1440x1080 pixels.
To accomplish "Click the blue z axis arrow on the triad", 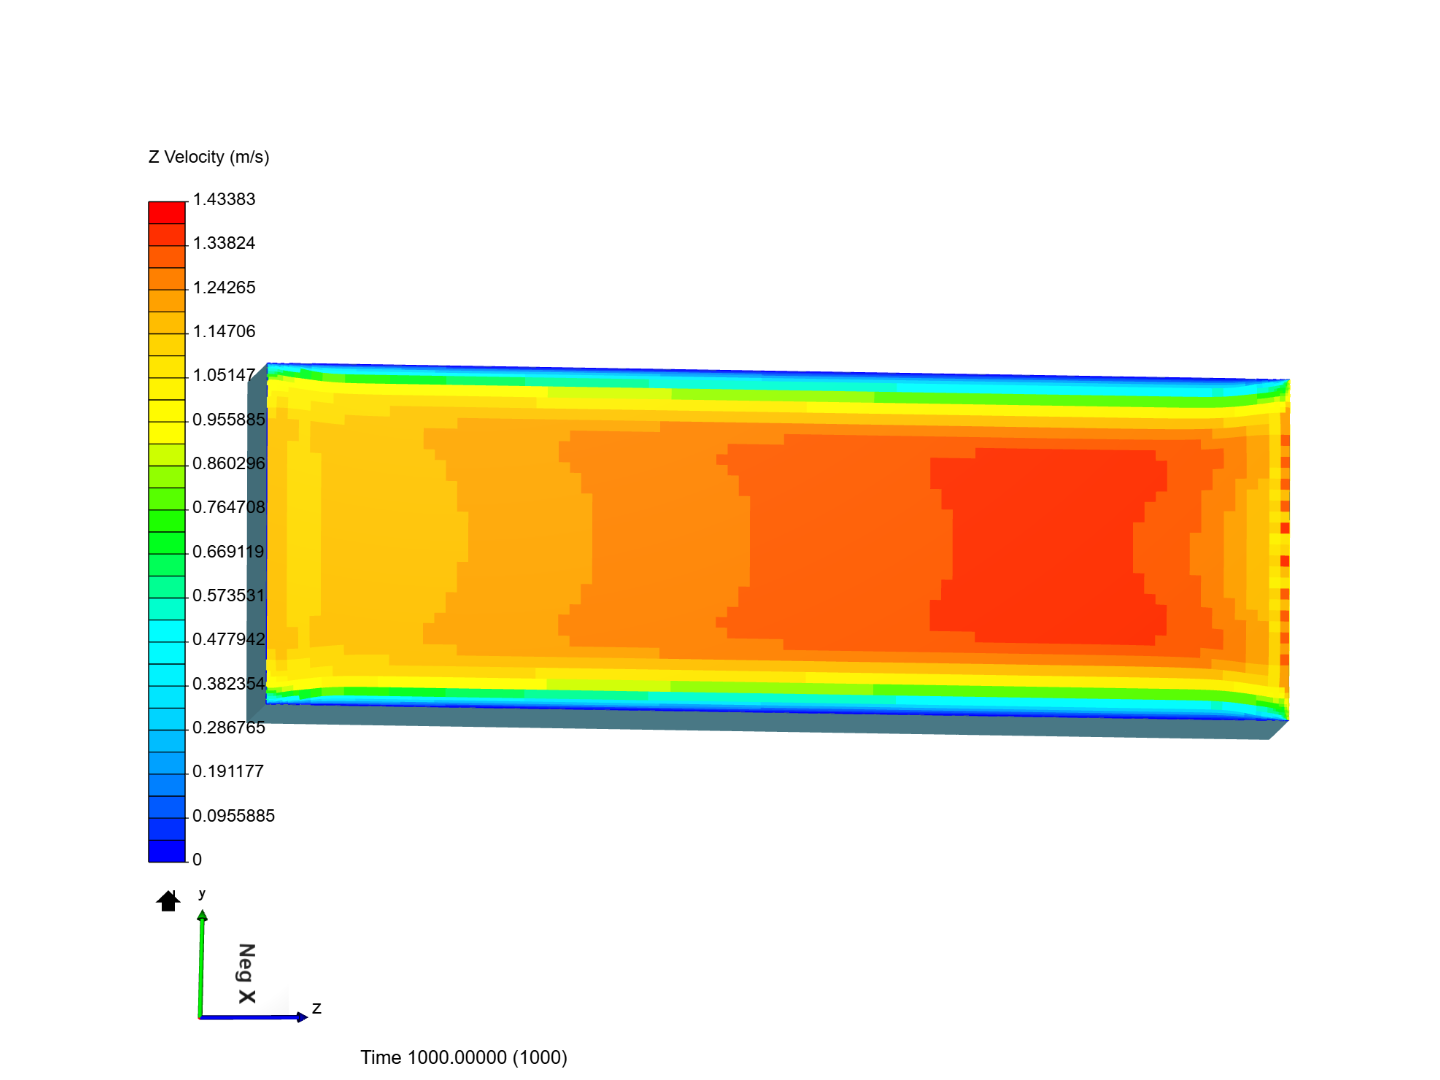I will click(x=254, y=1017).
